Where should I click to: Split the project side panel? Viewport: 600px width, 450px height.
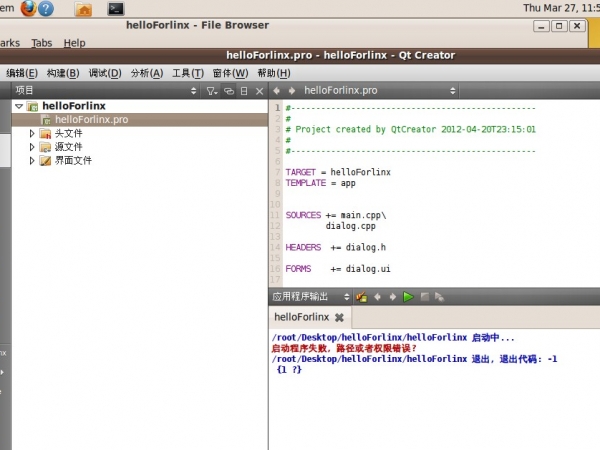click(243, 90)
